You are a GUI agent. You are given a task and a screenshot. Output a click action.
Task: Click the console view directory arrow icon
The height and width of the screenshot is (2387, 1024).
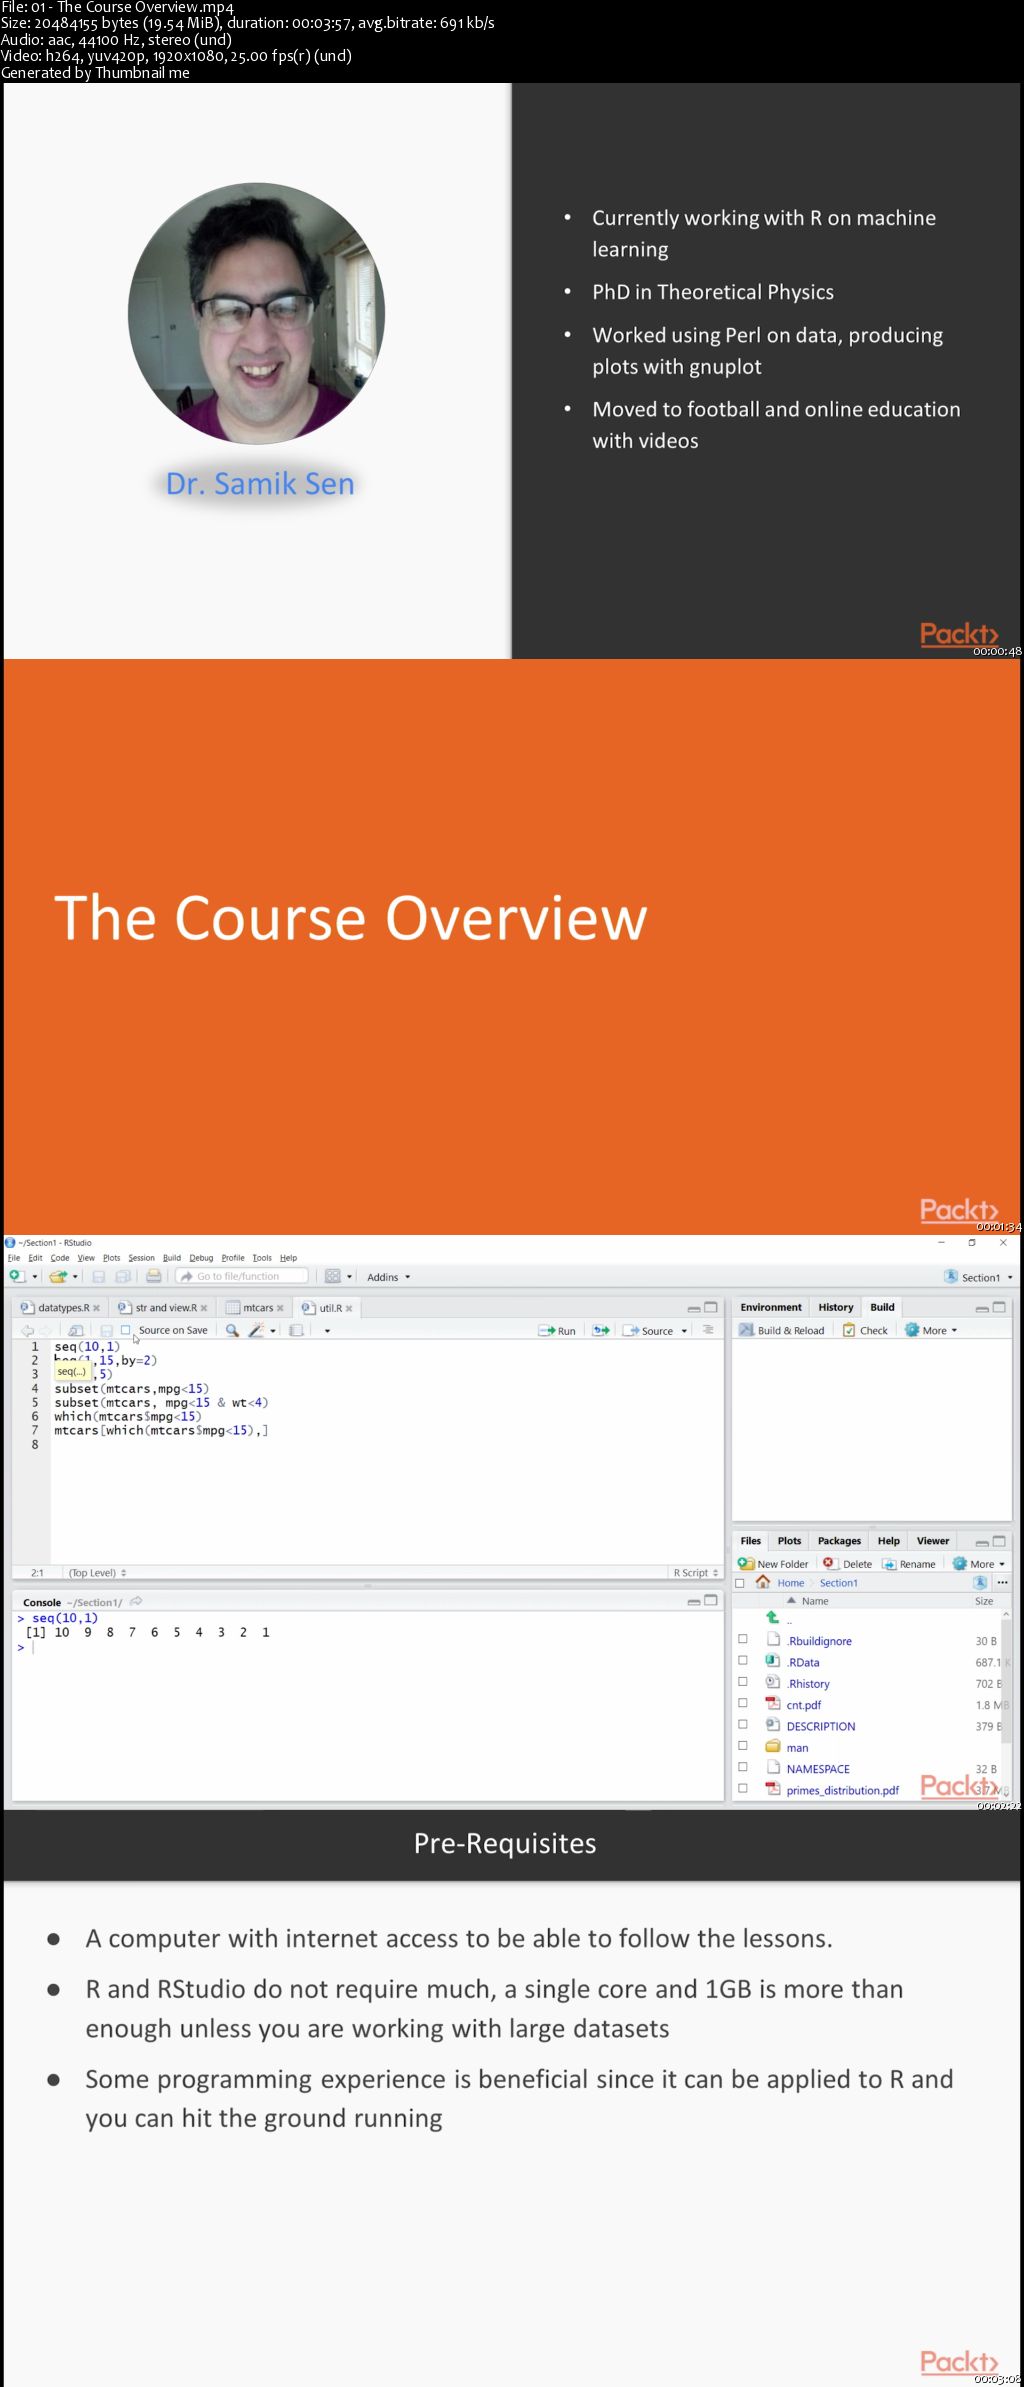[x=136, y=1601]
